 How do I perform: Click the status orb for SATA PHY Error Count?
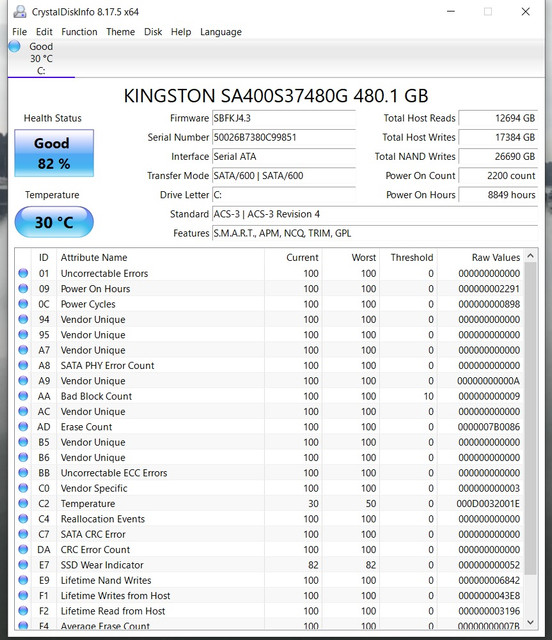click(23, 365)
